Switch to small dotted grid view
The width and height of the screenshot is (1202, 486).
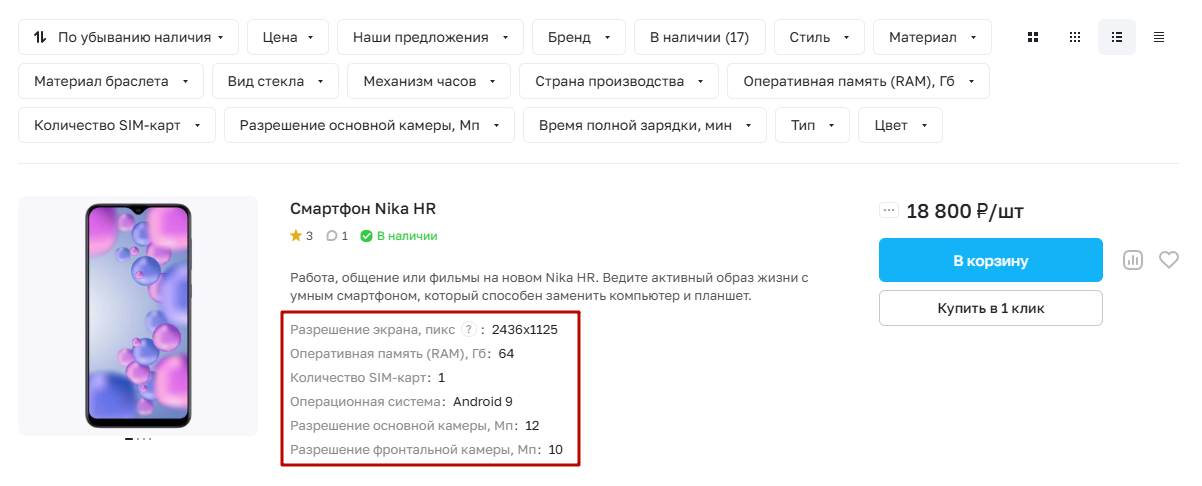(1075, 37)
